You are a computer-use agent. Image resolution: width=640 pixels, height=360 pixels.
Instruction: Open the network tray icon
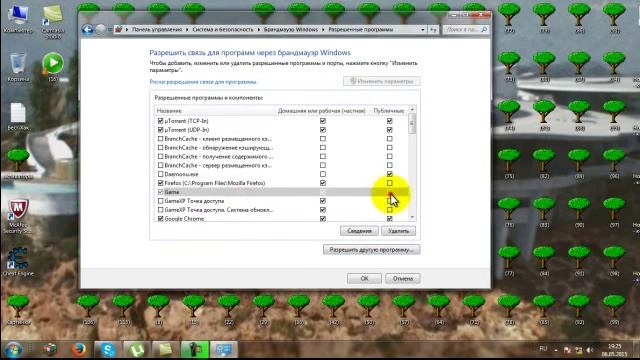point(578,350)
